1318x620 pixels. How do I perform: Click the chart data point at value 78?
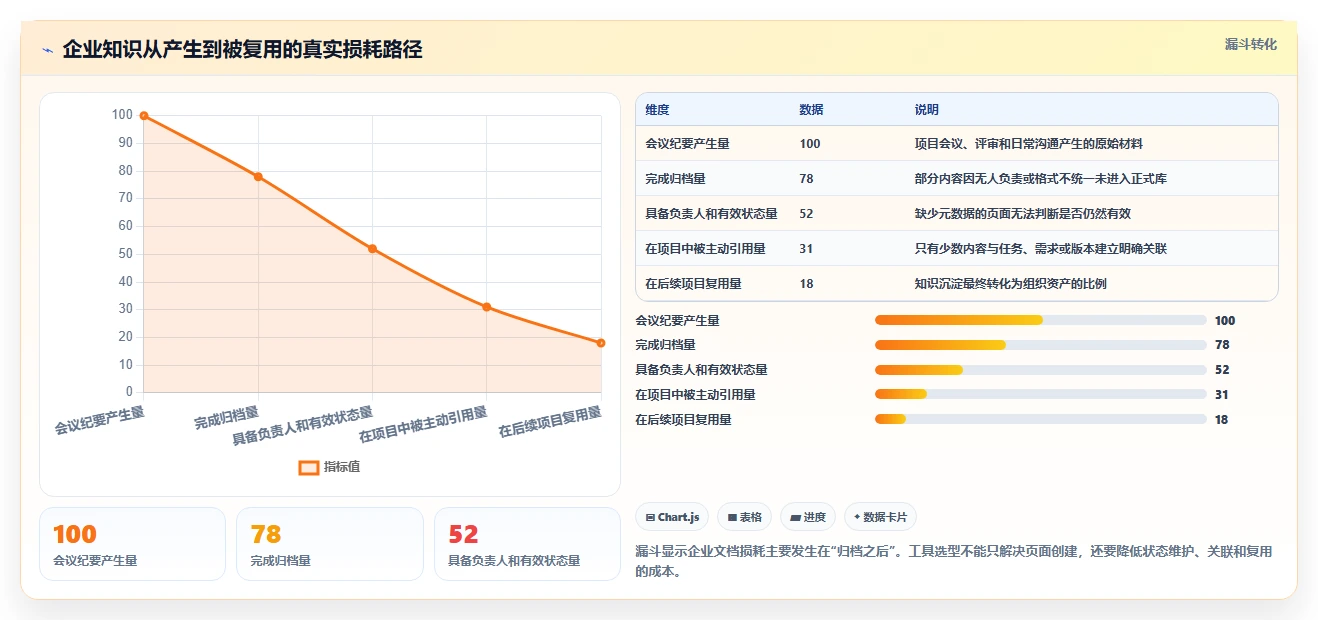(x=258, y=177)
